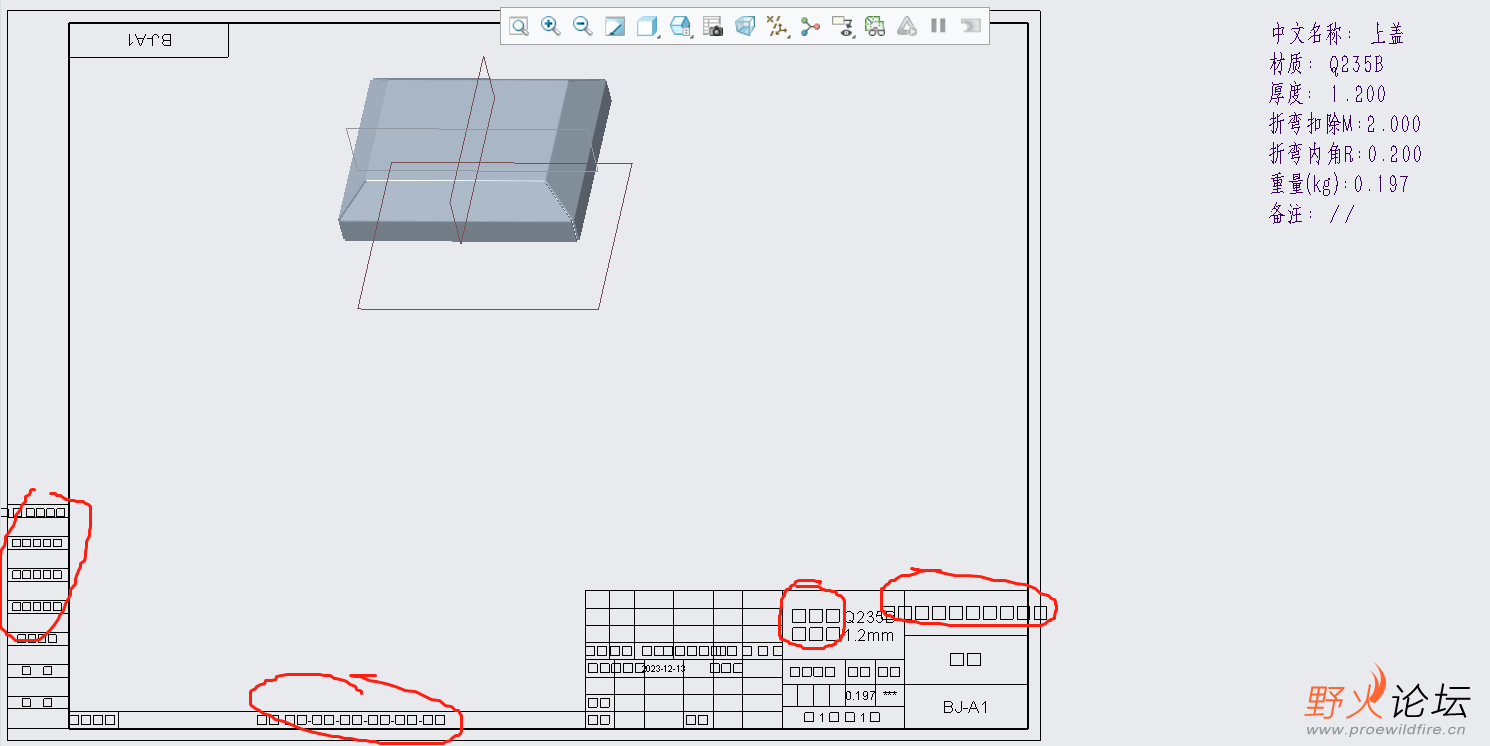Open the View Manager camera icon
The image size is (1490, 746).
pos(713,26)
